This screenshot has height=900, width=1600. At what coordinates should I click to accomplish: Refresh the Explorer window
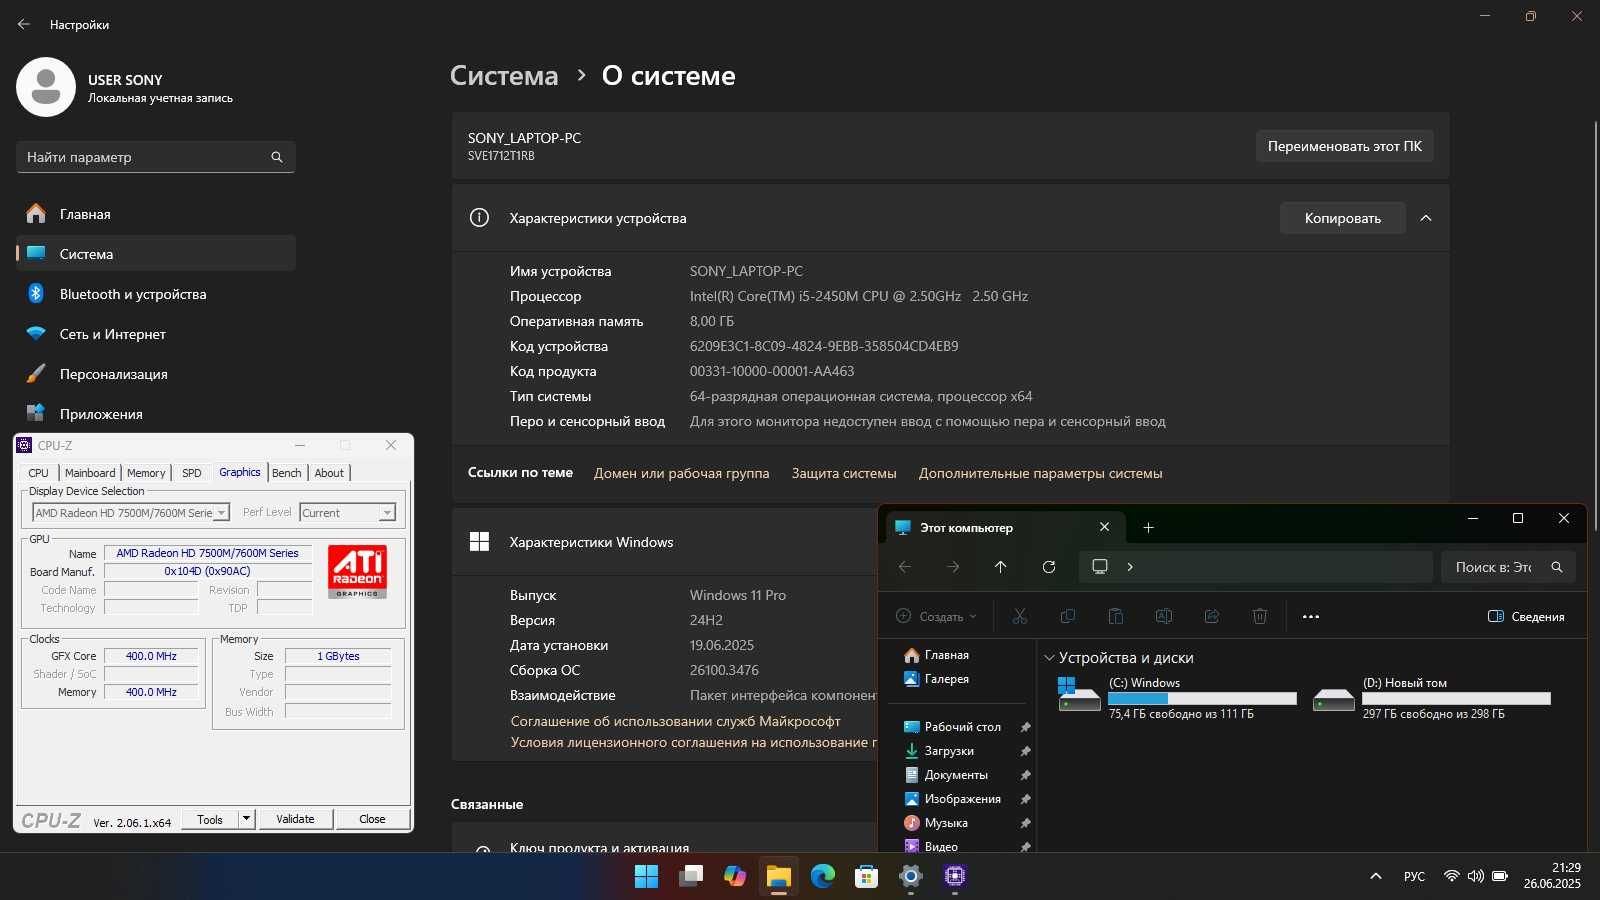pos(1049,567)
